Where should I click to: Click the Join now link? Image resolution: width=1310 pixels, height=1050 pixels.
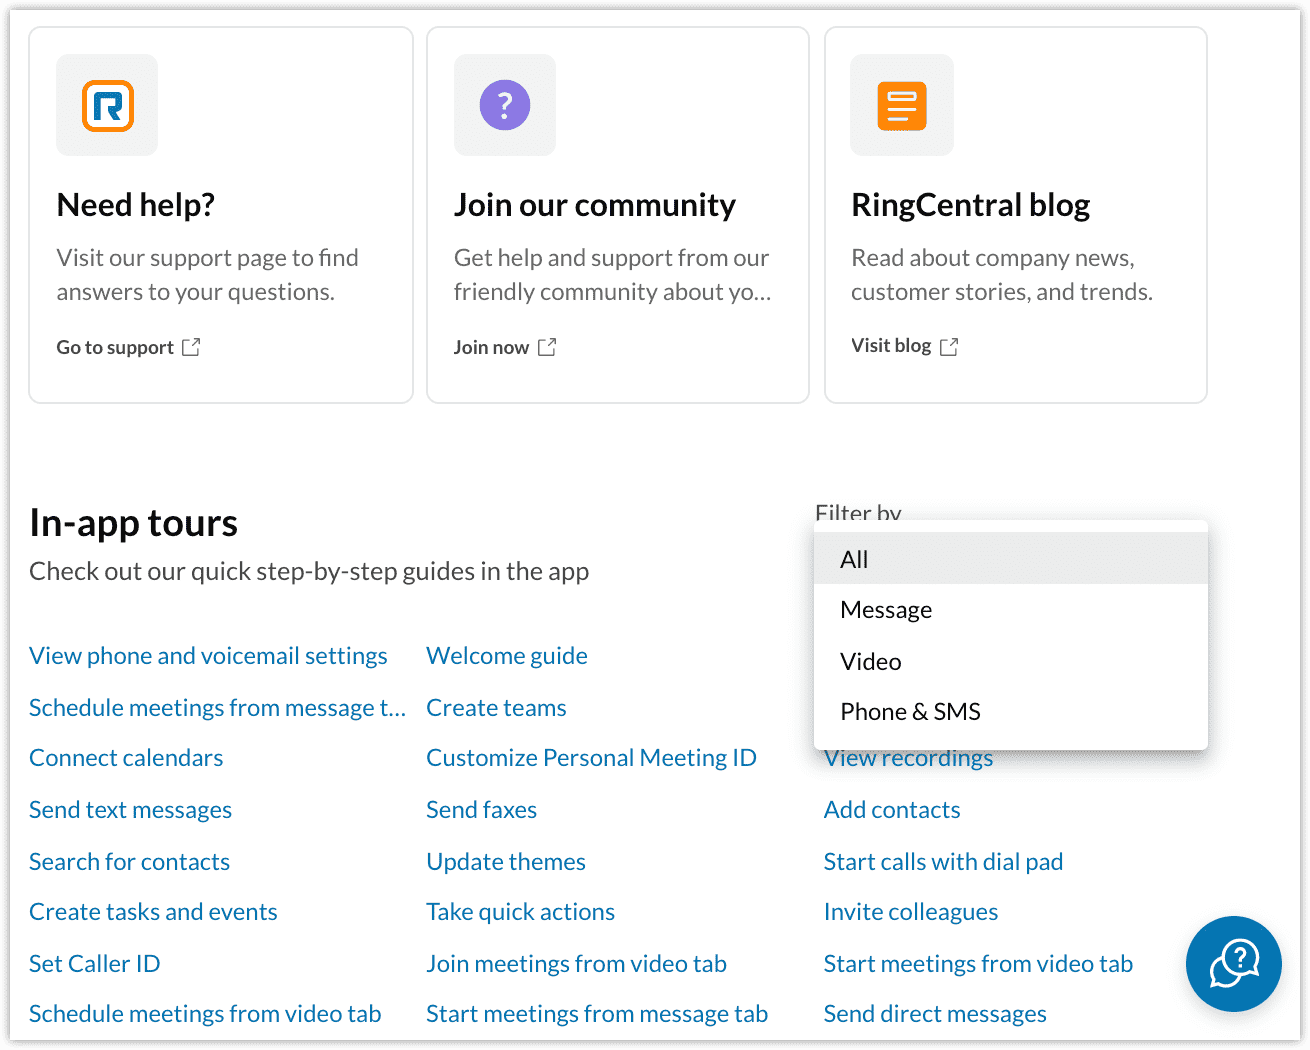491,346
